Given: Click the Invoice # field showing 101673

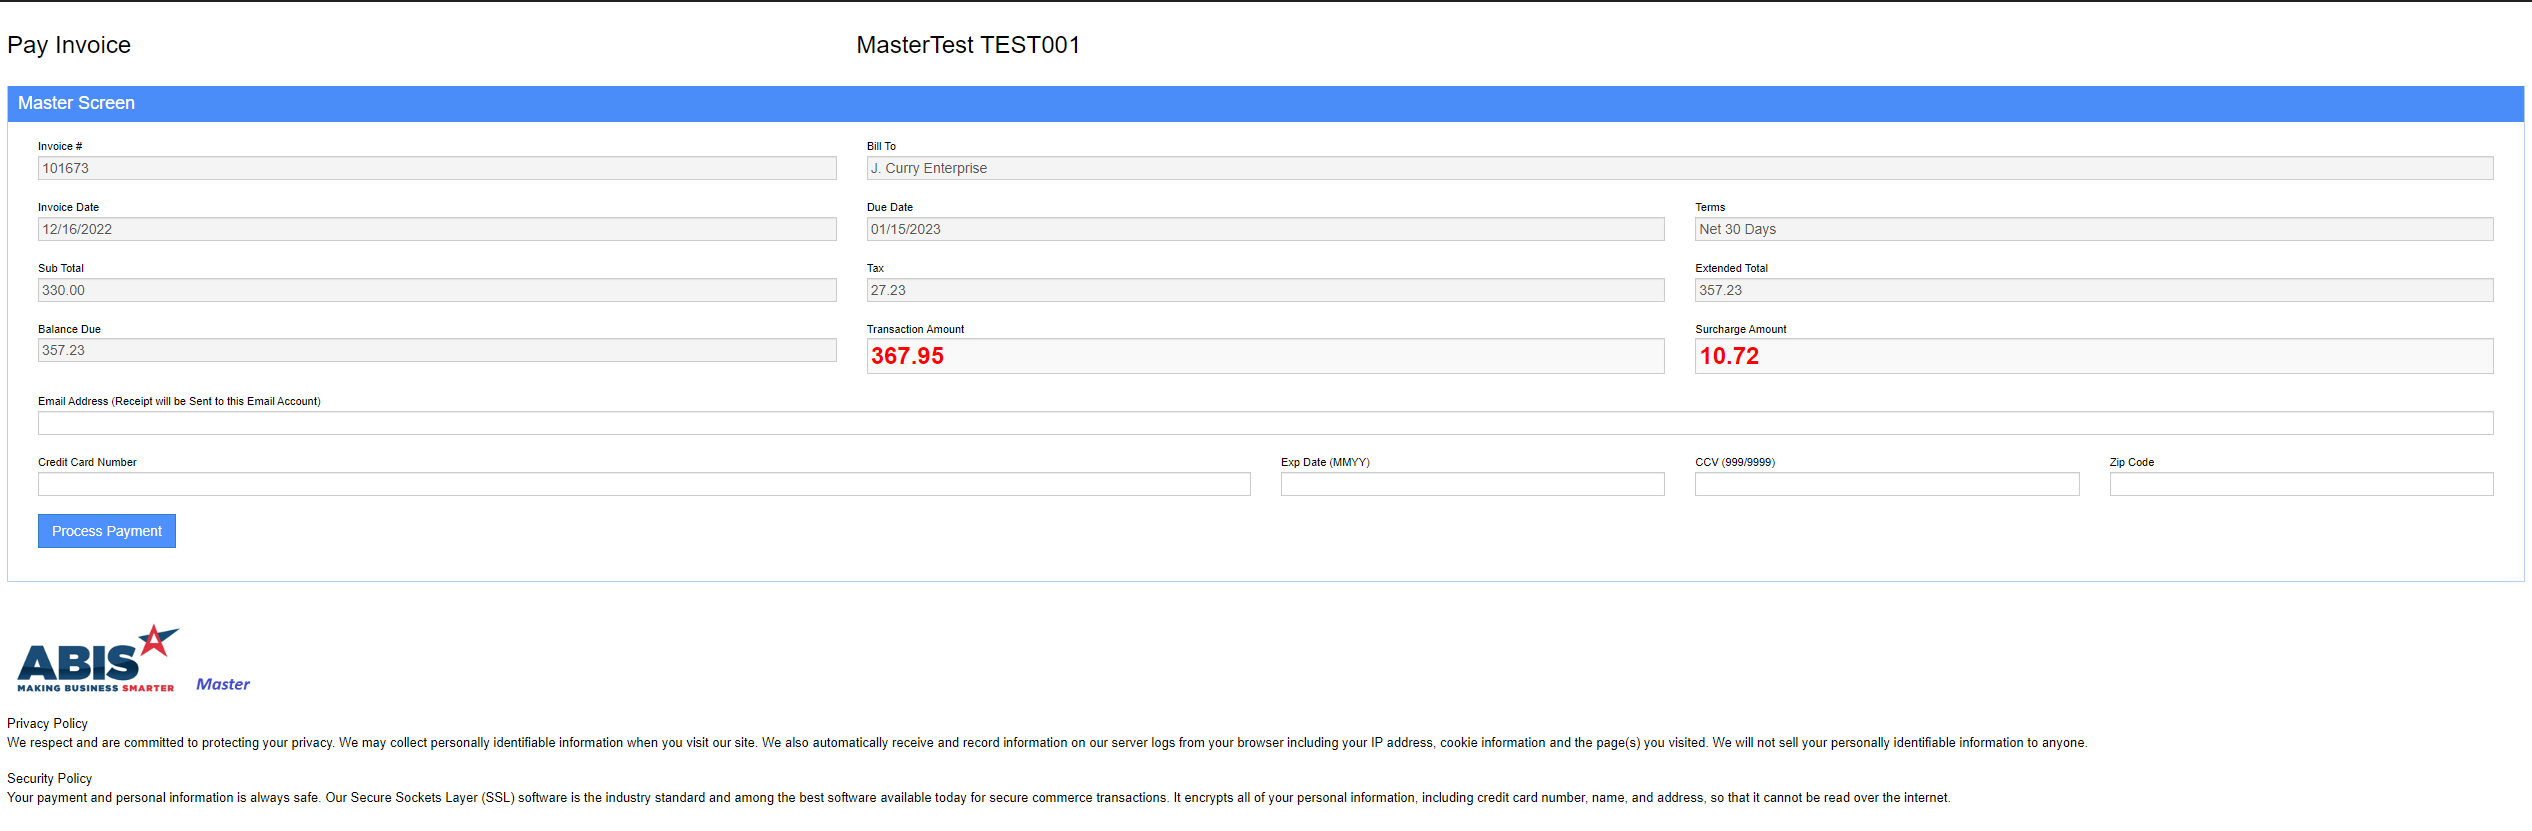Looking at the screenshot, I should point(437,168).
